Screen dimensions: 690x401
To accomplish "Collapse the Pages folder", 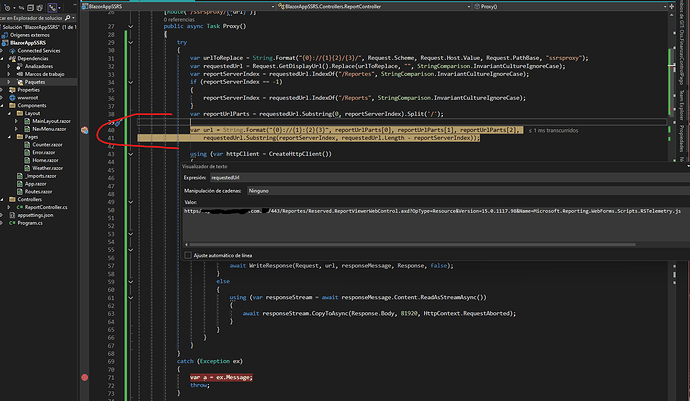I will pyautogui.click(x=9, y=137).
